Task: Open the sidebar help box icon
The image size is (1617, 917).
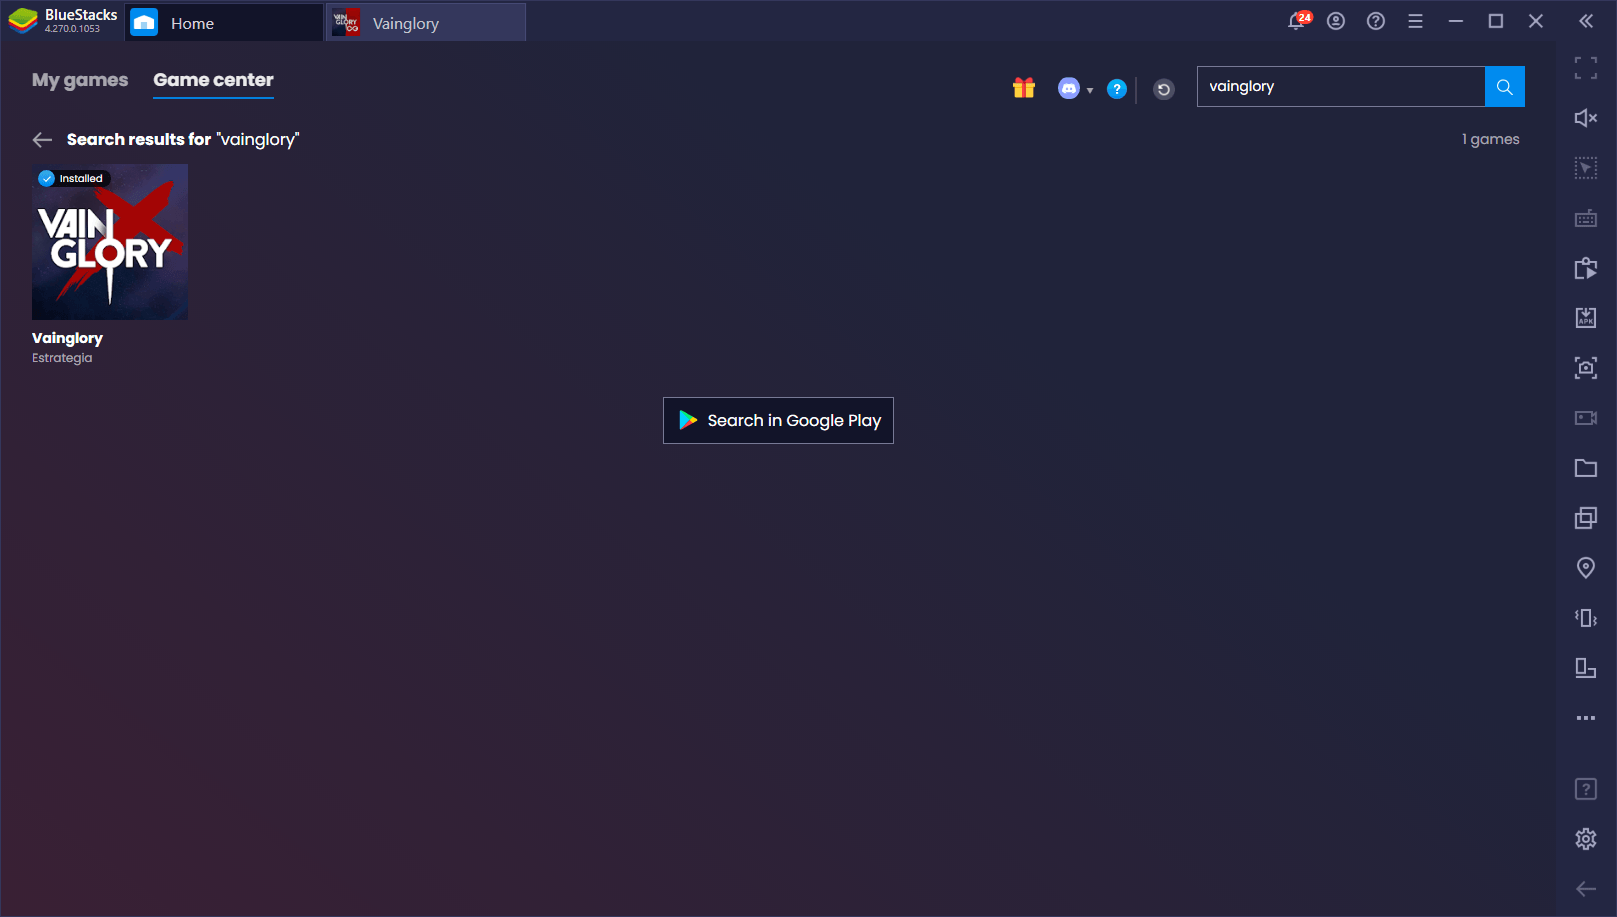Action: point(1586,789)
